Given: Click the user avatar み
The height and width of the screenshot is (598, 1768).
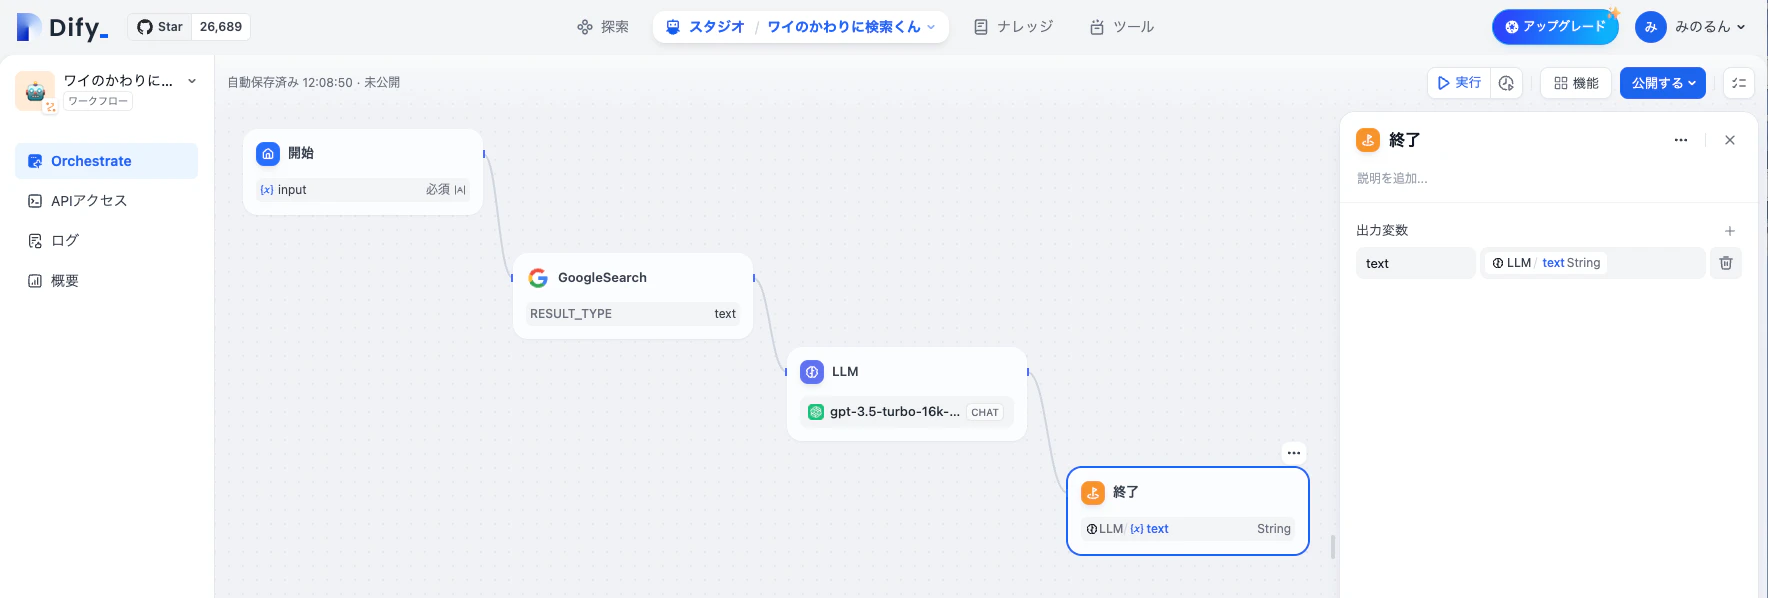Looking at the screenshot, I should [1651, 27].
